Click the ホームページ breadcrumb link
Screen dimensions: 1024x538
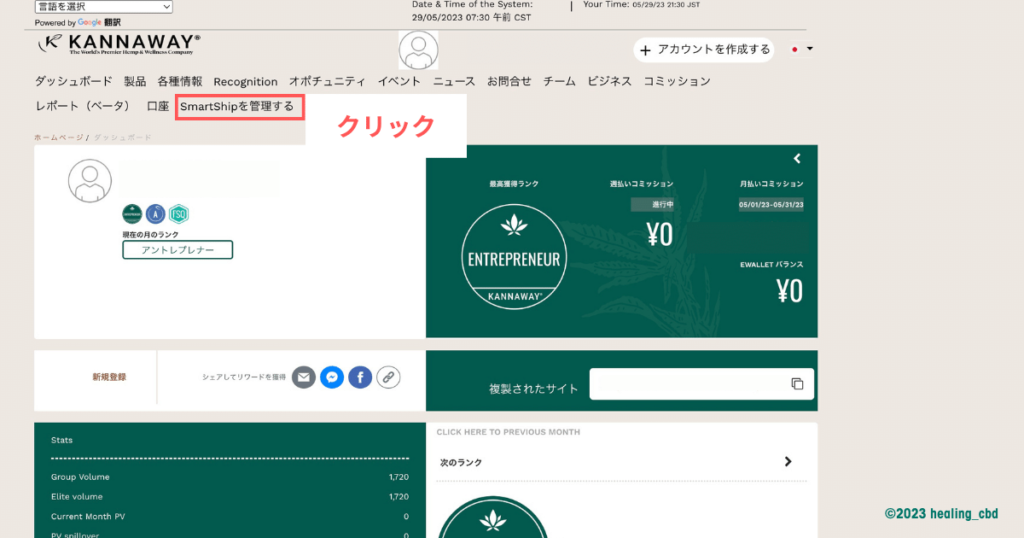[59, 136]
